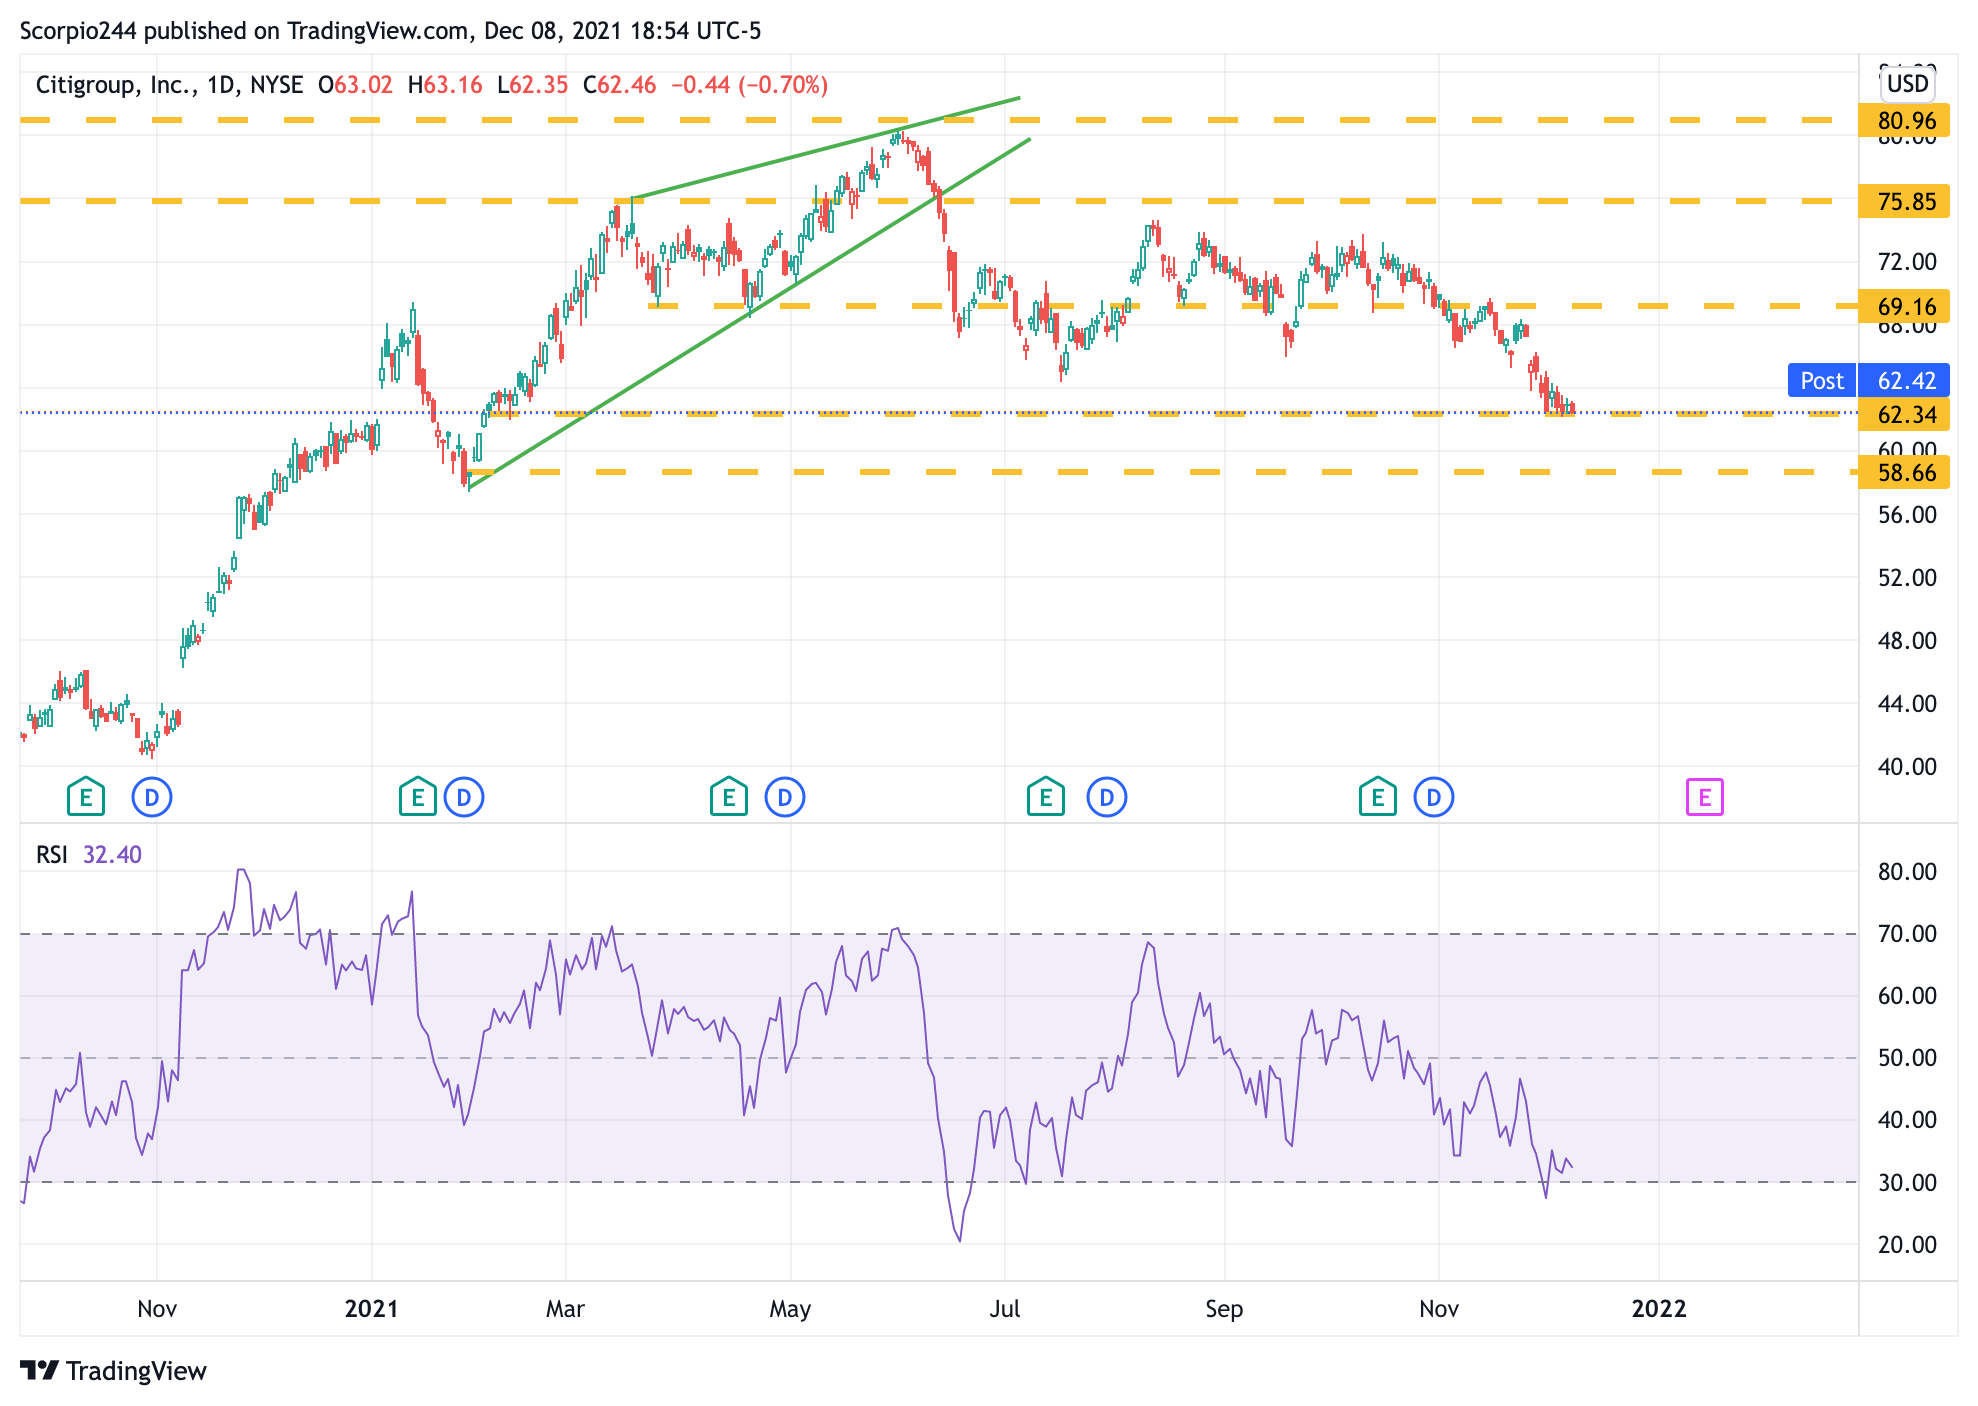Viewport: 1978px width, 1406px height.
Task: Click the earnings E icon near October
Action: pos(1378,797)
